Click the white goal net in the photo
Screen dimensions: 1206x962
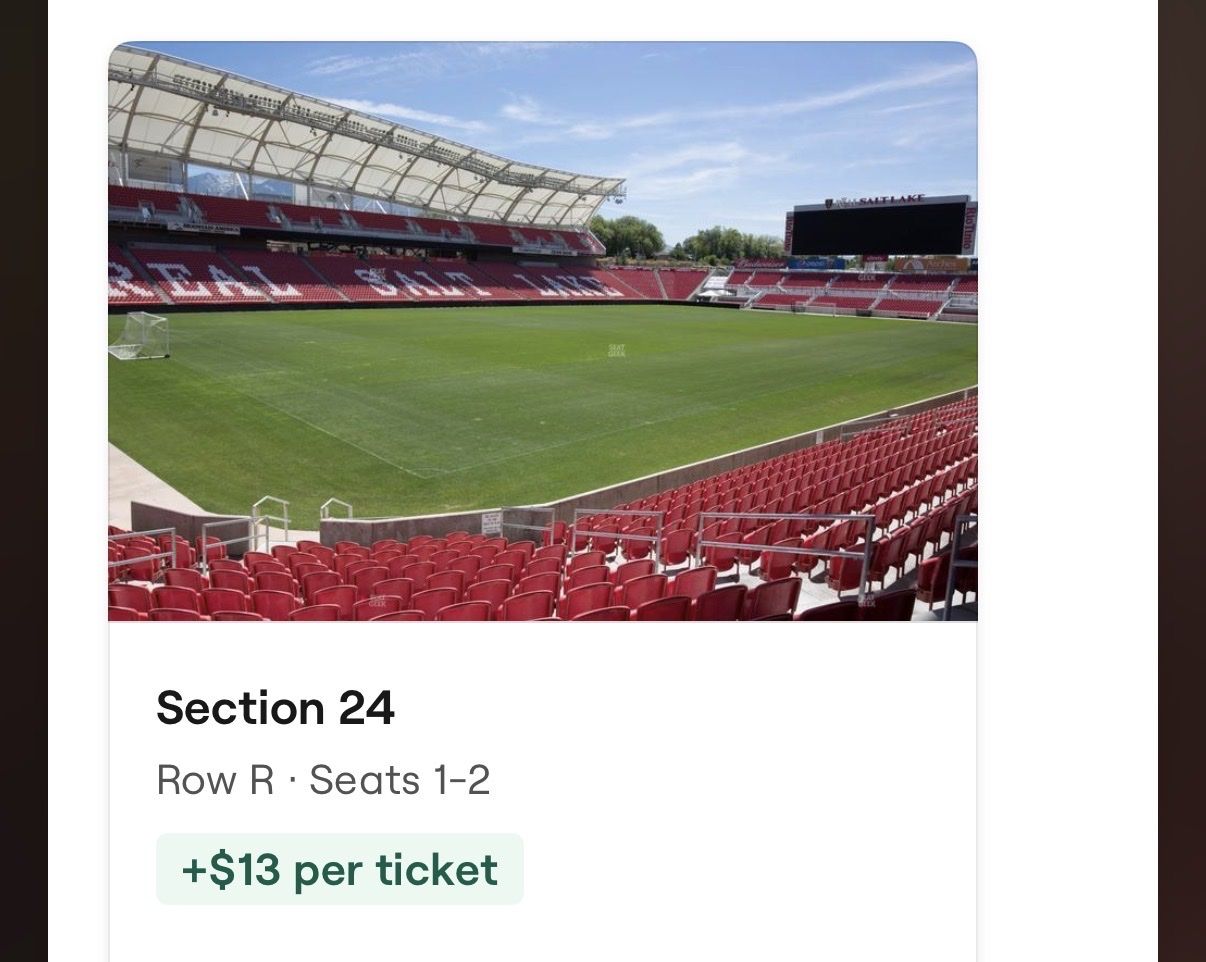(139, 335)
